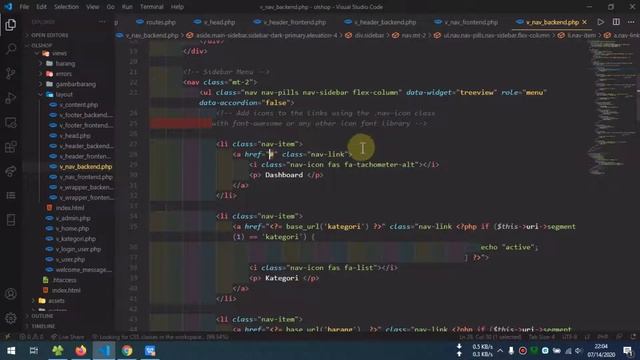This screenshot has width=640, height=360.
Task: Switch to the v_header_frontend.php tab
Action: (290, 22)
